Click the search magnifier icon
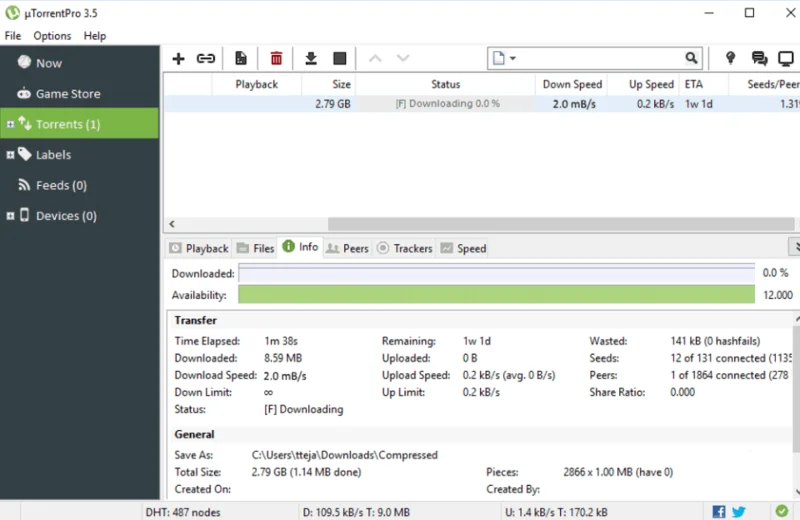Screen dimensions: 800x520 (691, 58)
